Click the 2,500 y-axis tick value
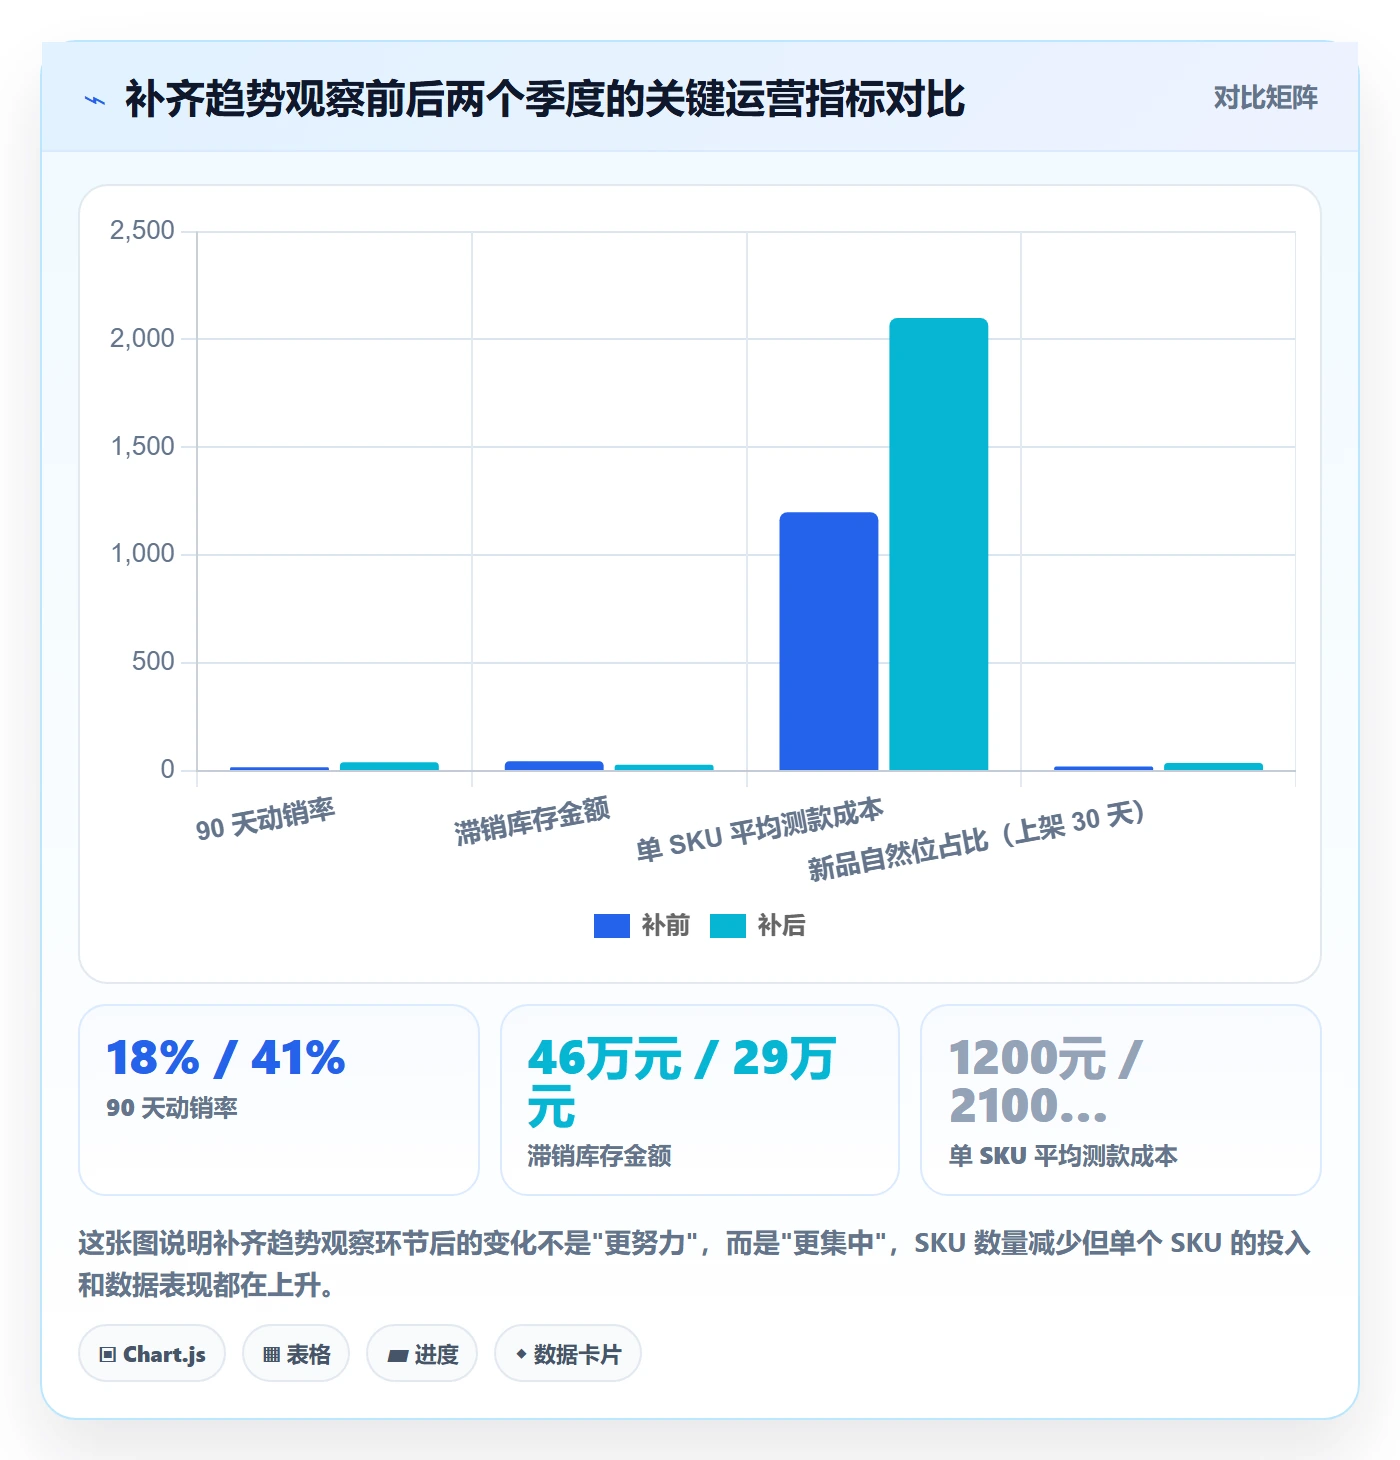Image resolution: width=1400 pixels, height=1460 pixels. coord(142,231)
